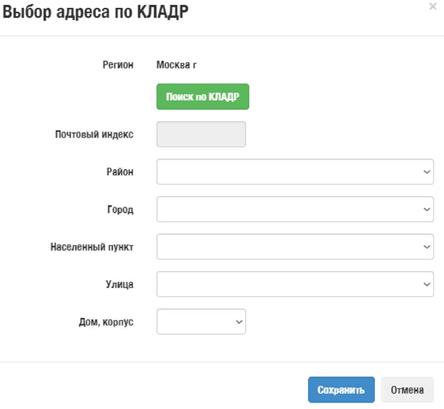Click the Населенный пункт field label
The height and width of the screenshot is (409, 444).
coord(92,247)
